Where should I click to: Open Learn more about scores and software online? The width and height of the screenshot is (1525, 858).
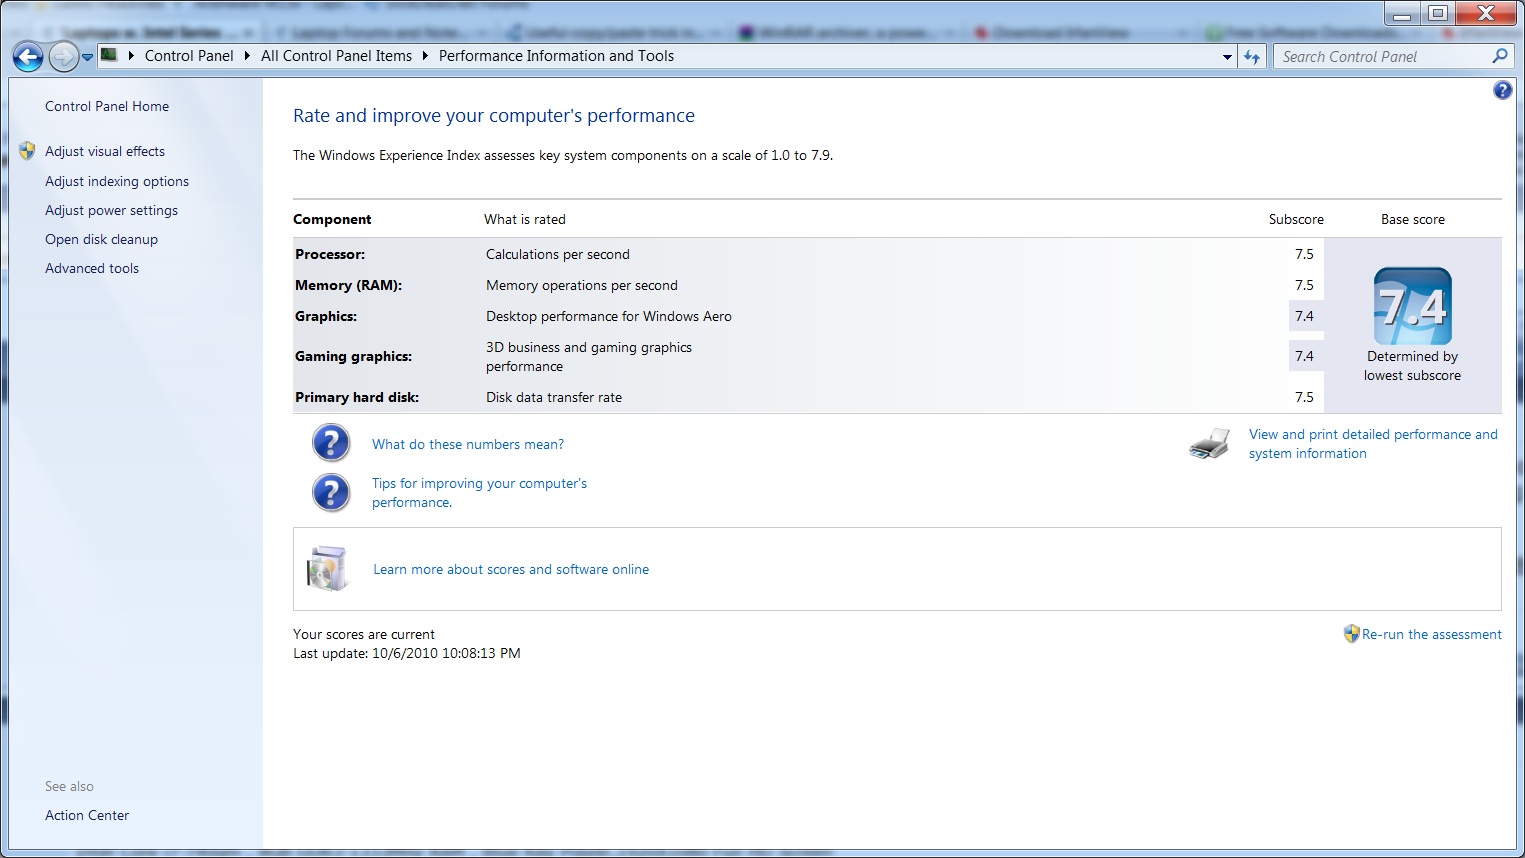tap(511, 569)
